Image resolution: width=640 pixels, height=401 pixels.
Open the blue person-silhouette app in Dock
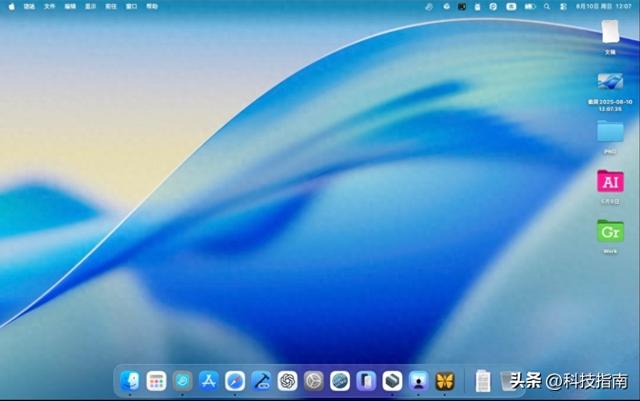[418, 381]
